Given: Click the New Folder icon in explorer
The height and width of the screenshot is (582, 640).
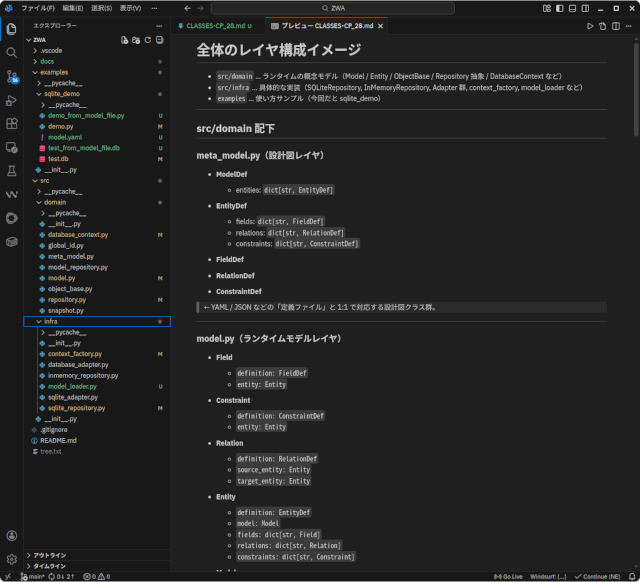Looking at the screenshot, I should click(x=136, y=40).
